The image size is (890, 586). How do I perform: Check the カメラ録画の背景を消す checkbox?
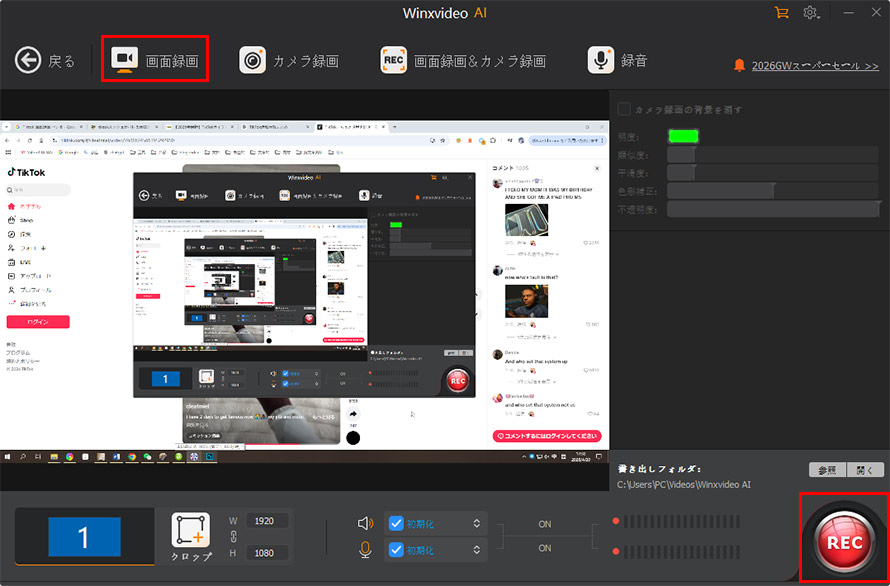pyautogui.click(x=624, y=109)
